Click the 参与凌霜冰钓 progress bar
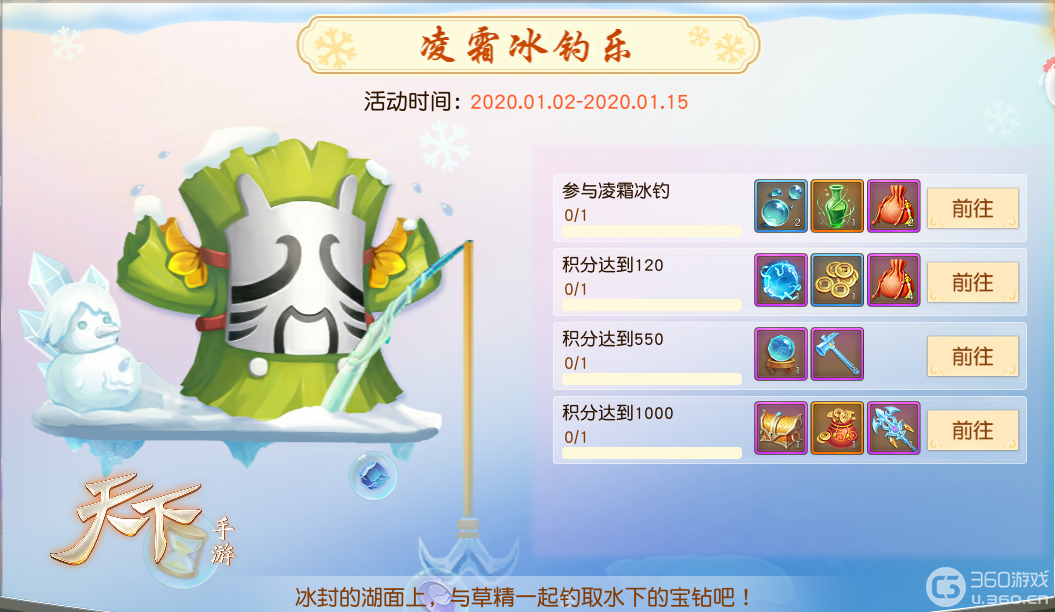The image size is (1055, 612). tap(652, 231)
